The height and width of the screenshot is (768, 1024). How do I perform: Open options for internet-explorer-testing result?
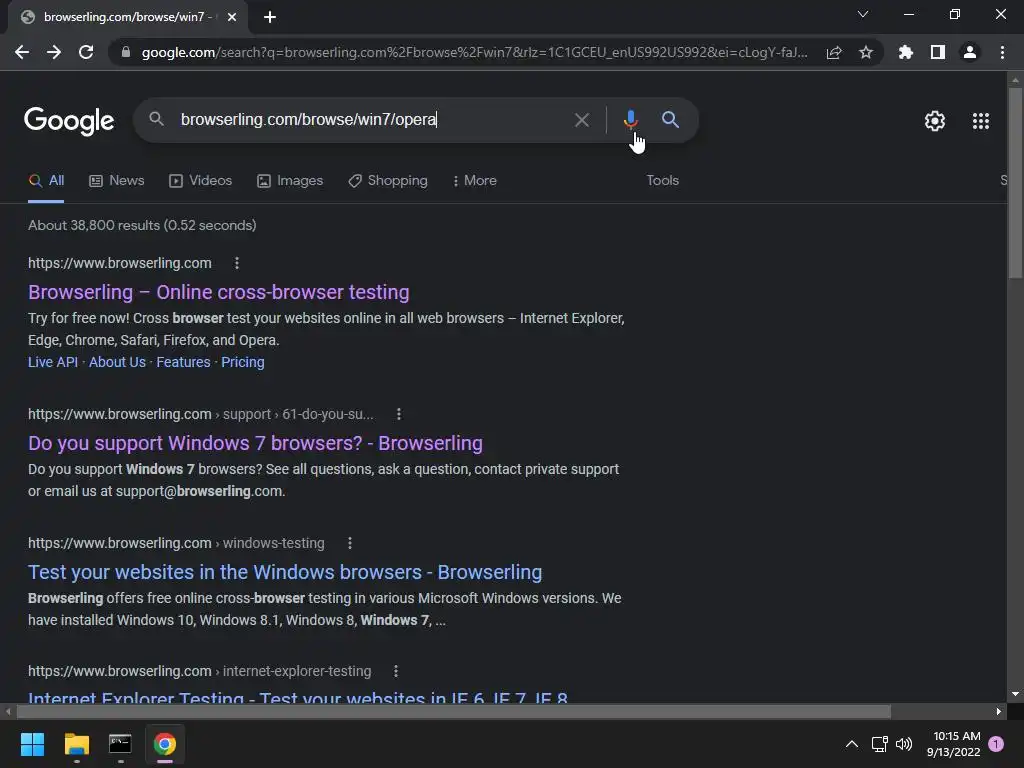[x=396, y=671]
